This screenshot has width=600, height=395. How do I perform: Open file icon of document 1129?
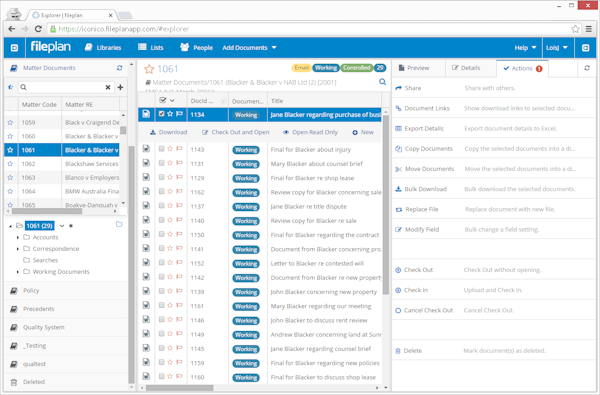[146, 177]
